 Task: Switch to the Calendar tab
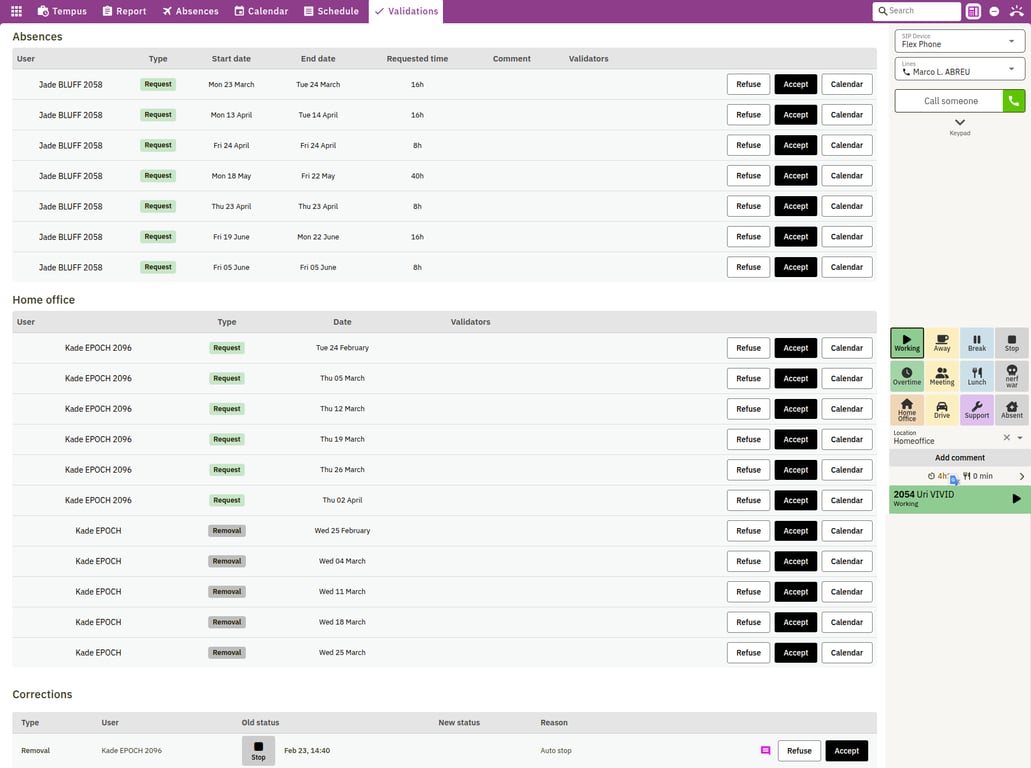[261, 11]
